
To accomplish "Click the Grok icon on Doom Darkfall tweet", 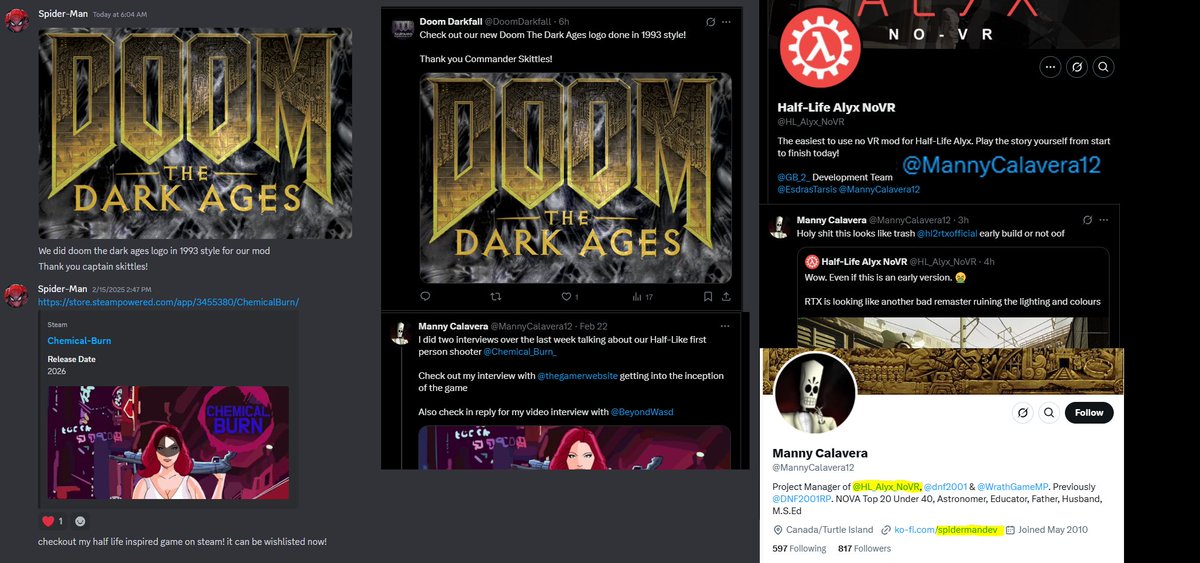I will click(711, 21).
